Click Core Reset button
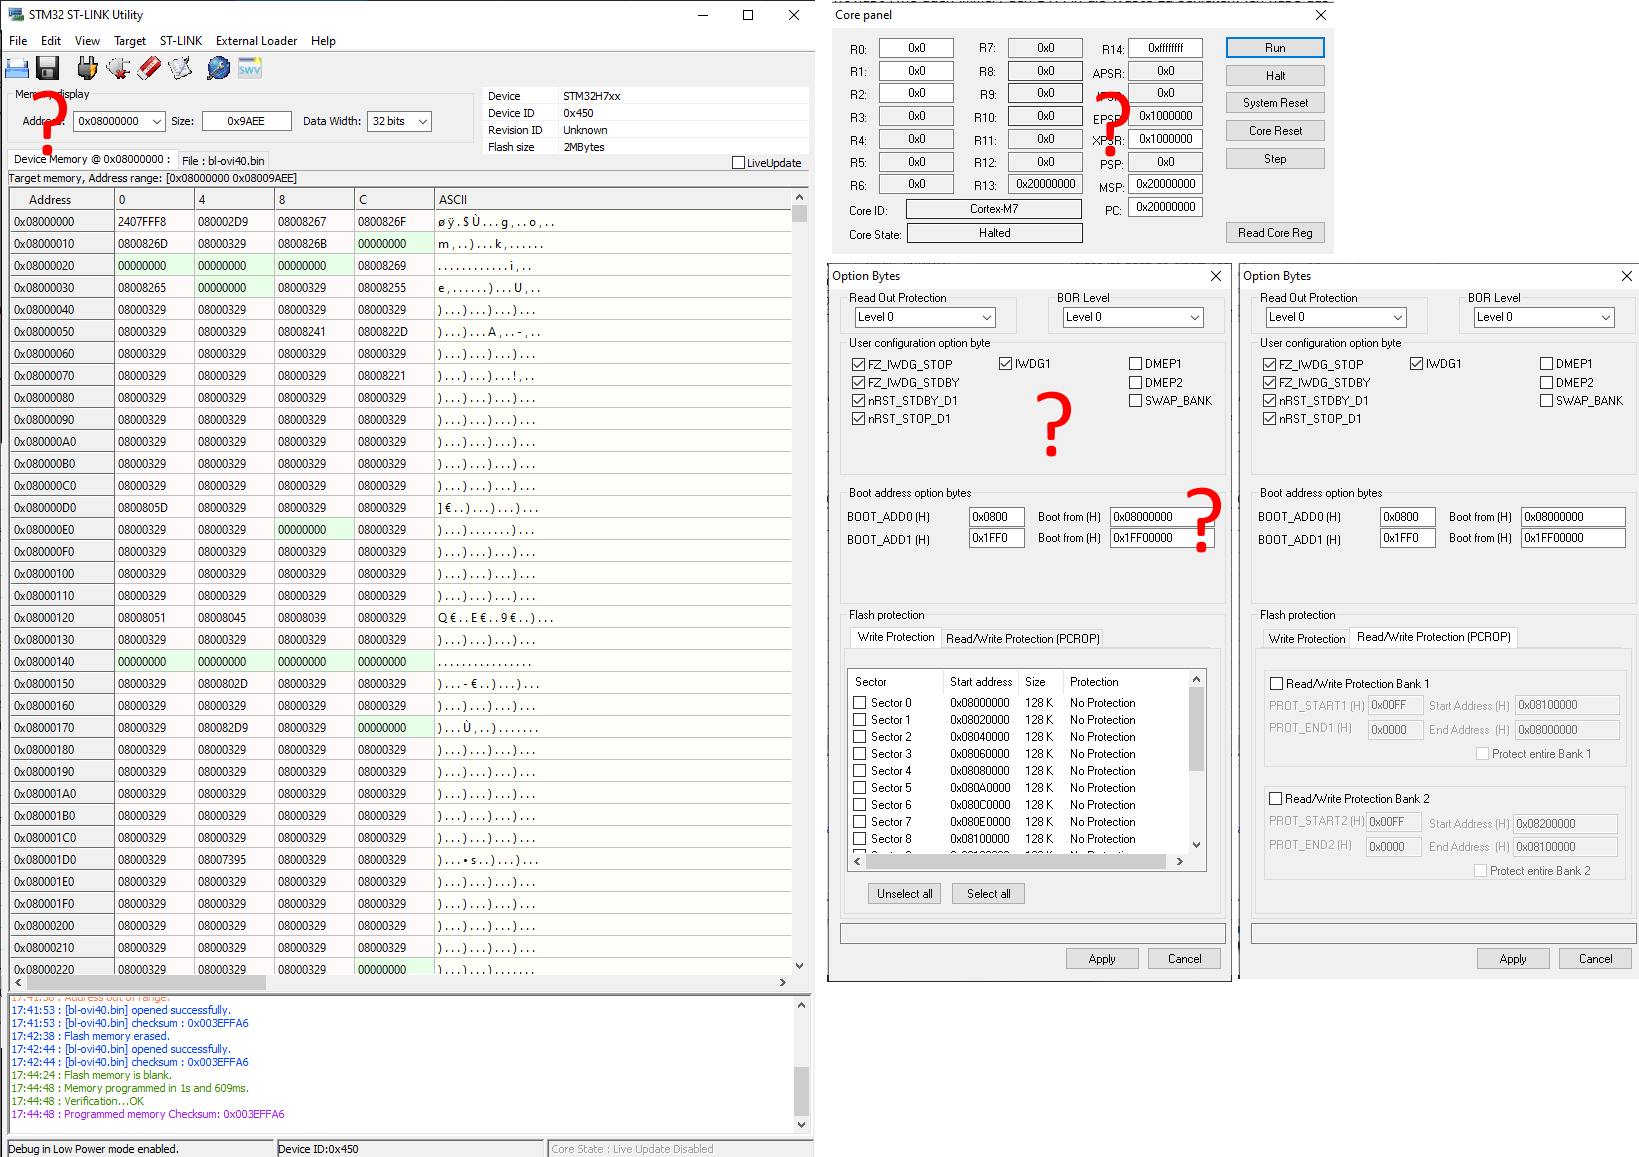 pyautogui.click(x=1275, y=131)
